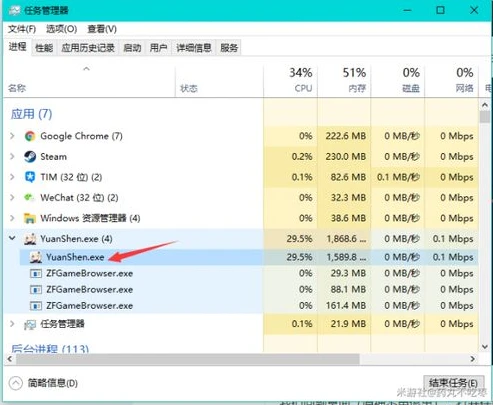The height and width of the screenshot is (405, 493).
Task: Click the TIM app icon
Action: coord(30,177)
